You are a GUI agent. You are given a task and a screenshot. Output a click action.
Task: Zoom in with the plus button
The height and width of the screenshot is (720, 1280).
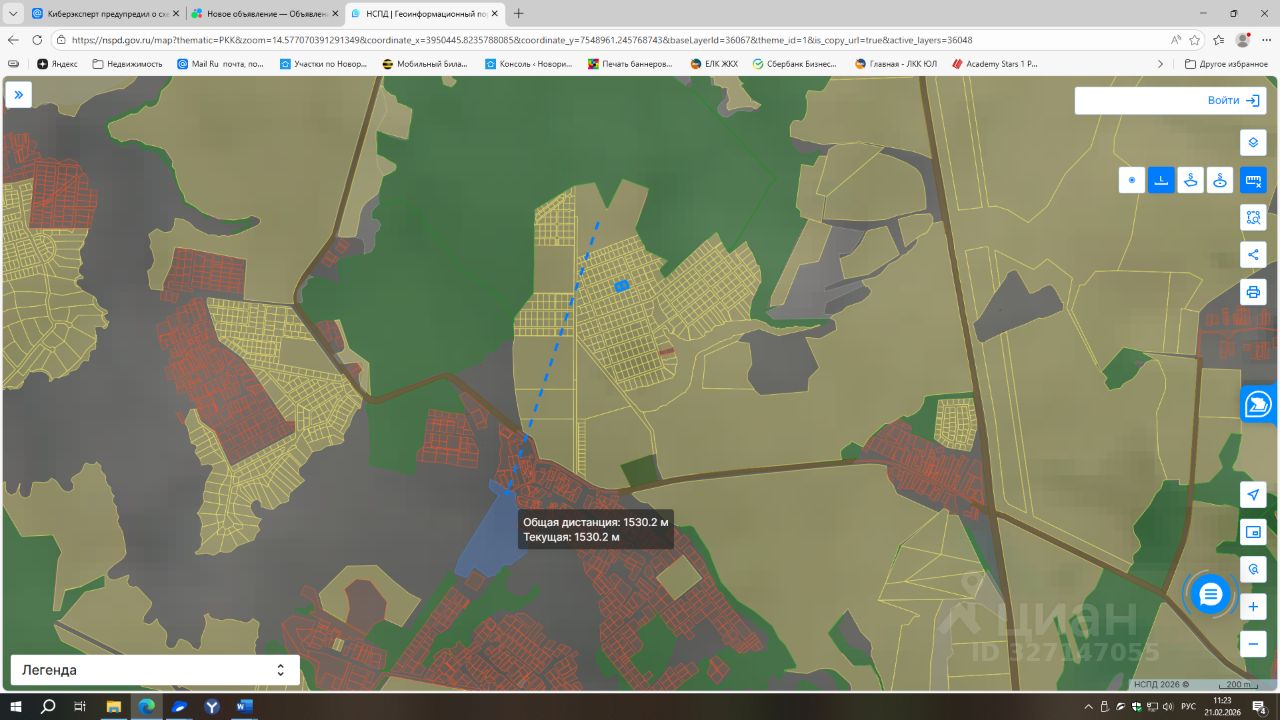pyautogui.click(x=1253, y=607)
